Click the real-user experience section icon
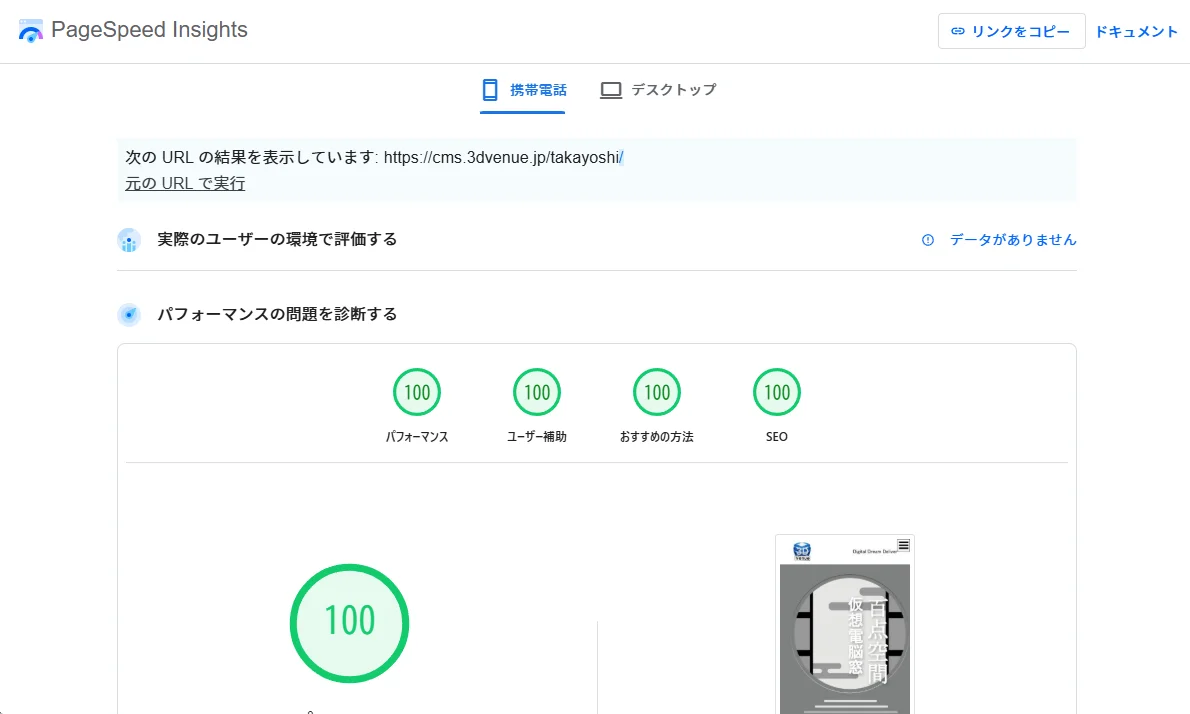The image size is (1190, 714). [x=129, y=241]
